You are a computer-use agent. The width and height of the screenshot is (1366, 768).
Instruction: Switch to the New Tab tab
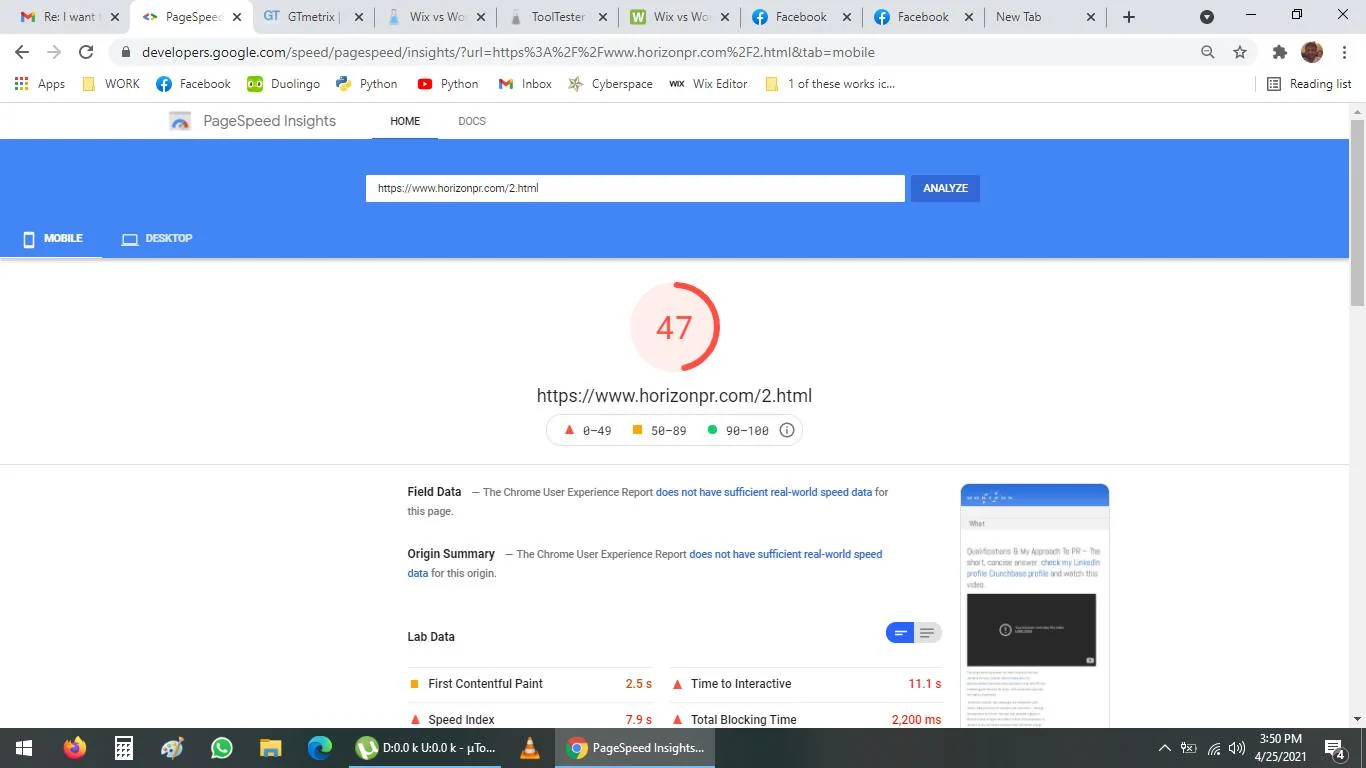tap(1046, 17)
